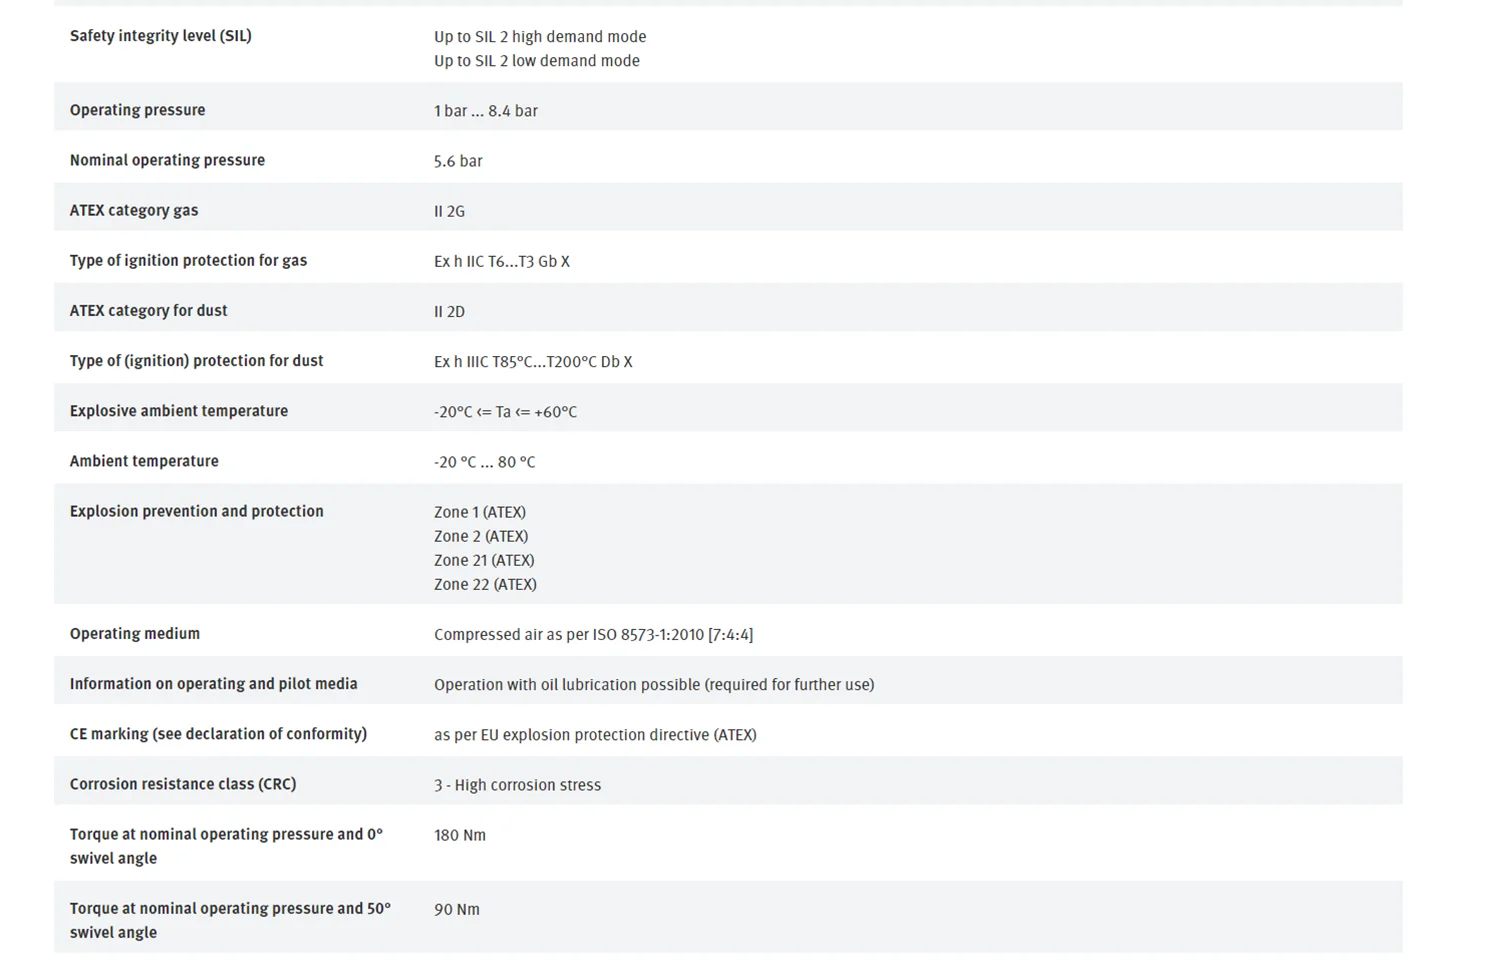Click the Zone 22 (ATEX) entry
The height and width of the screenshot is (963, 1500).
pos(485,584)
